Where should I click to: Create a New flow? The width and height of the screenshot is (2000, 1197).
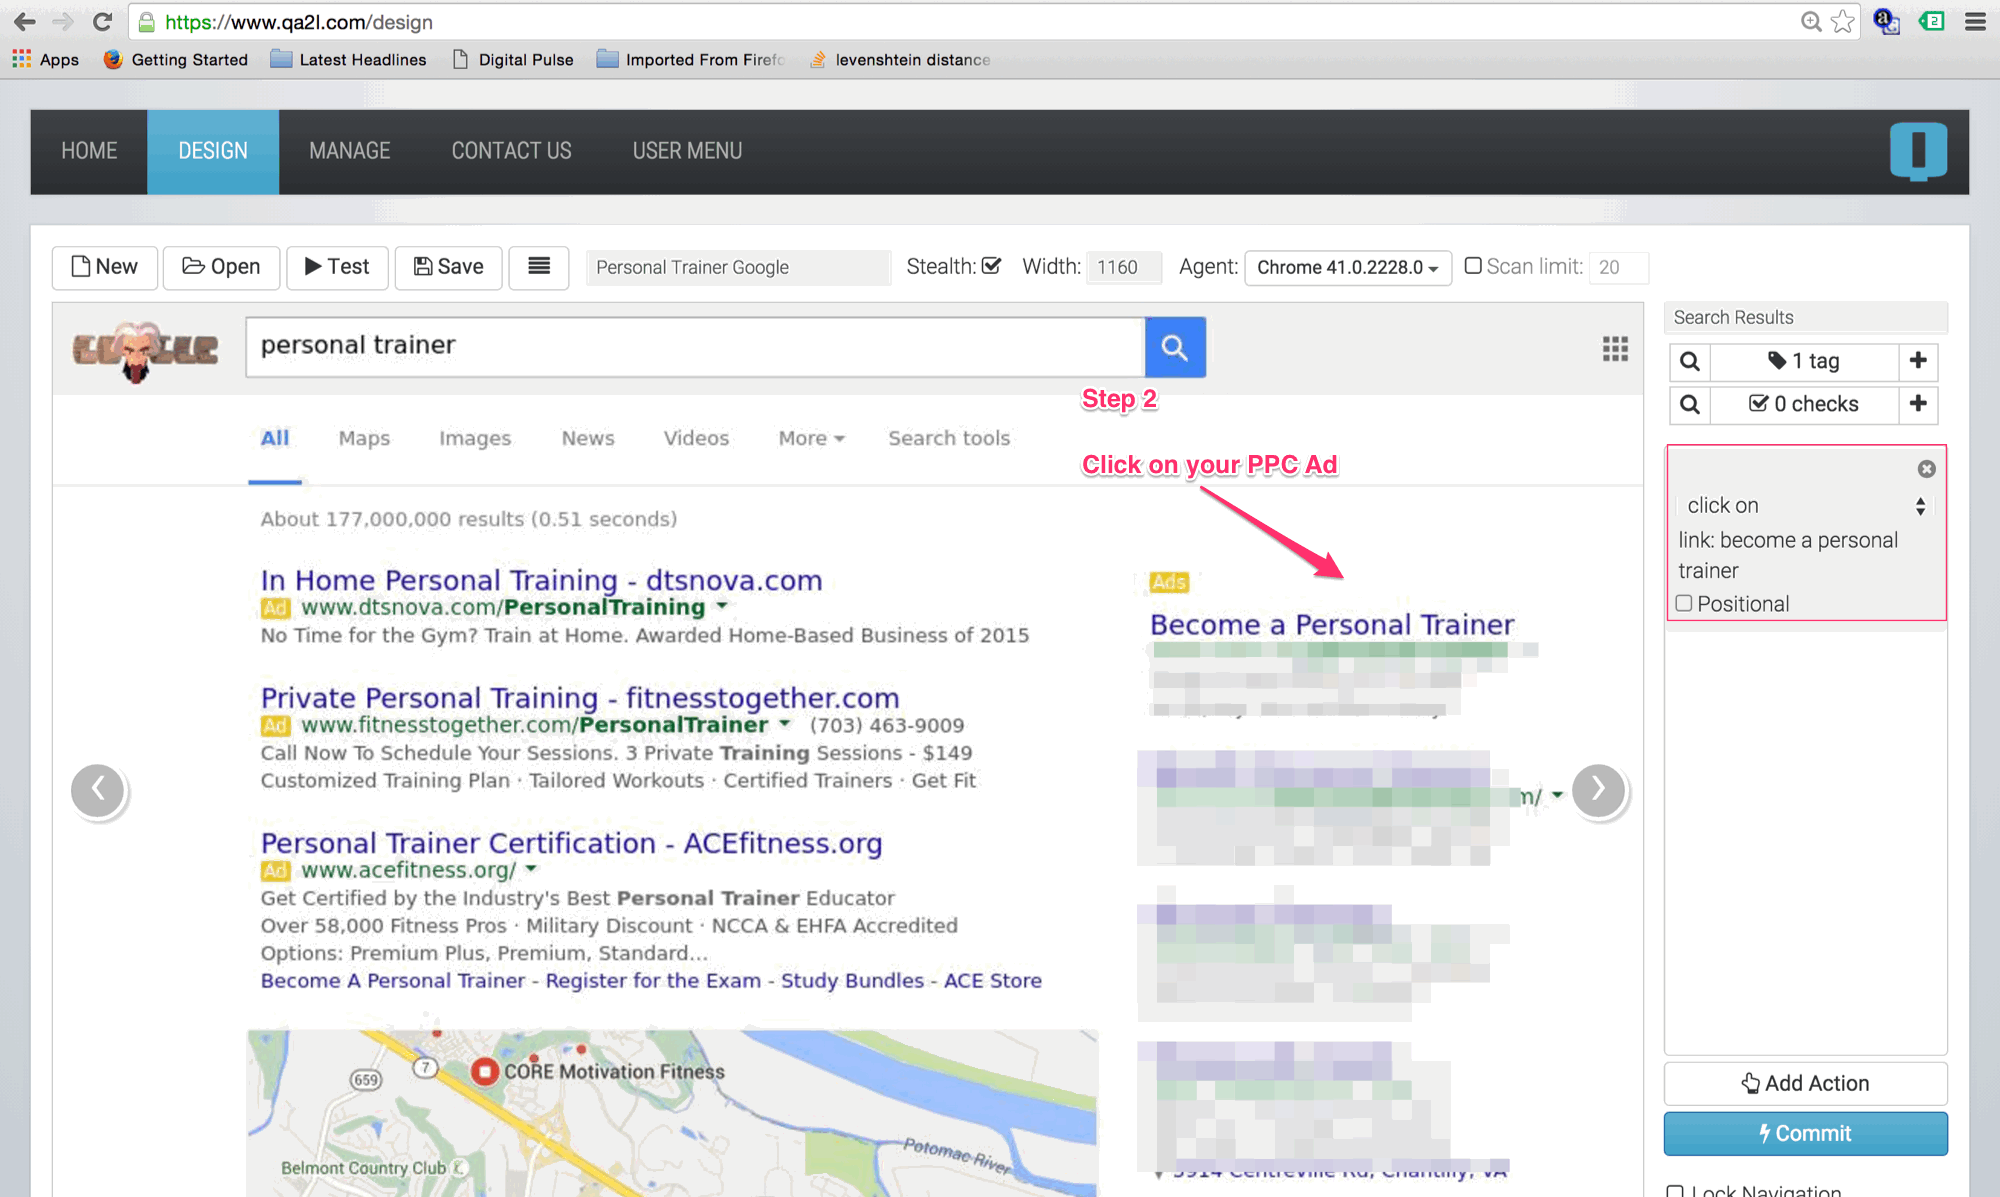pyautogui.click(x=104, y=267)
